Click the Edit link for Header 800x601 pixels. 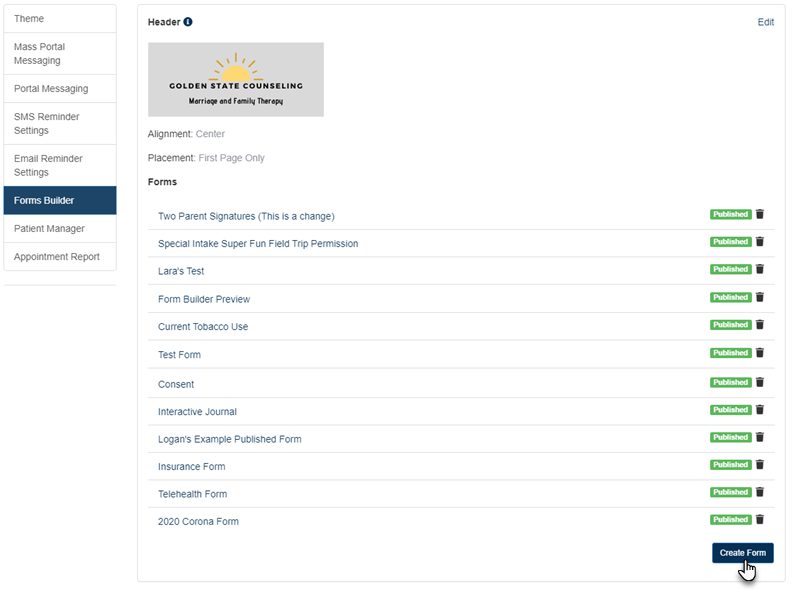[765, 22]
